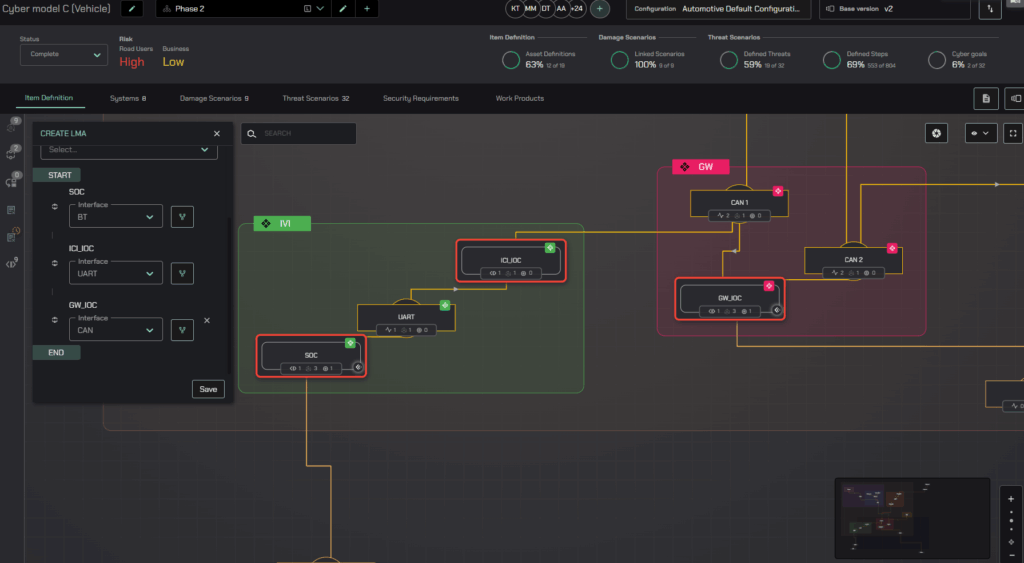This screenshot has width=1024, height=563.
Task: Select the CAN 1 node in GW group
Action: tap(739, 203)
